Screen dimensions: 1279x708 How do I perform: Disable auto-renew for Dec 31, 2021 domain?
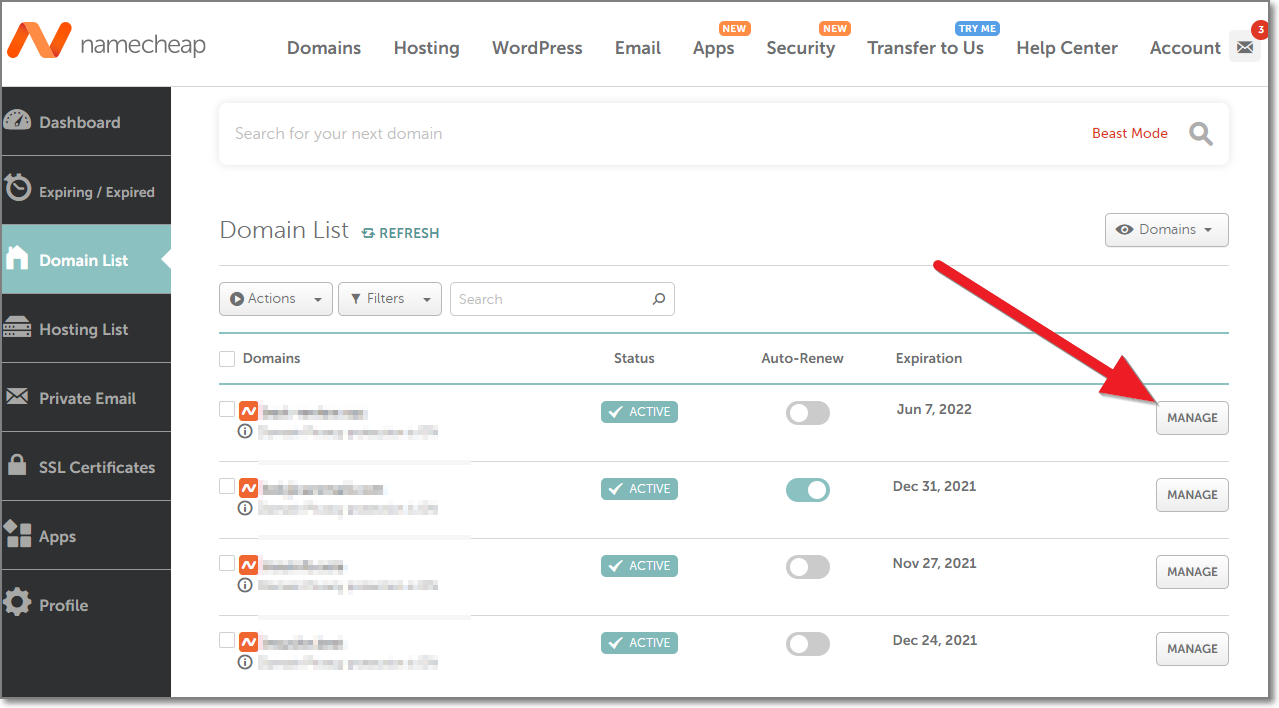(x=808, y=490)
